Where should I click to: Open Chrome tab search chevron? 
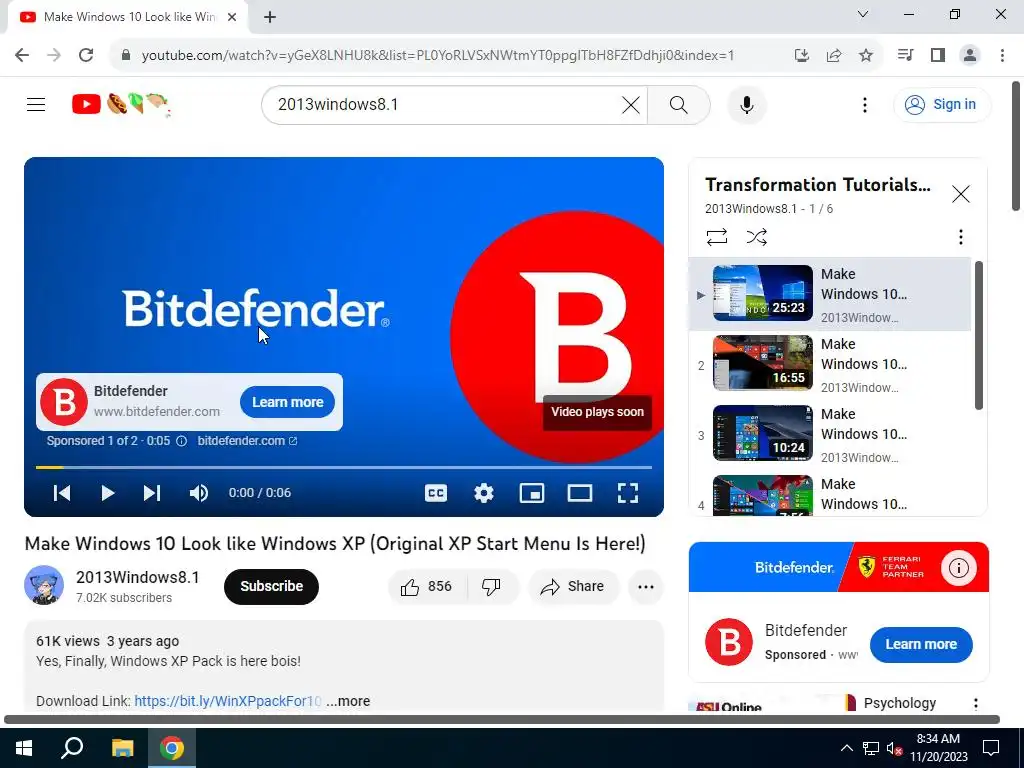(863, 14)
